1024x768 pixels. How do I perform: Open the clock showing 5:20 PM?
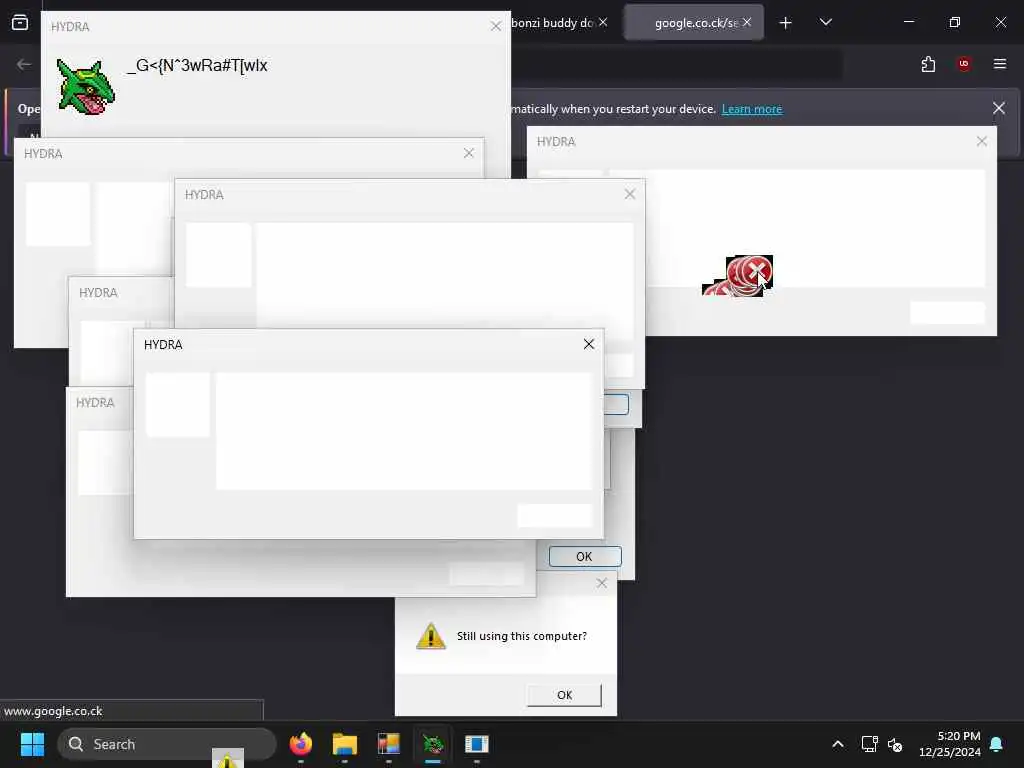point(950,744)
